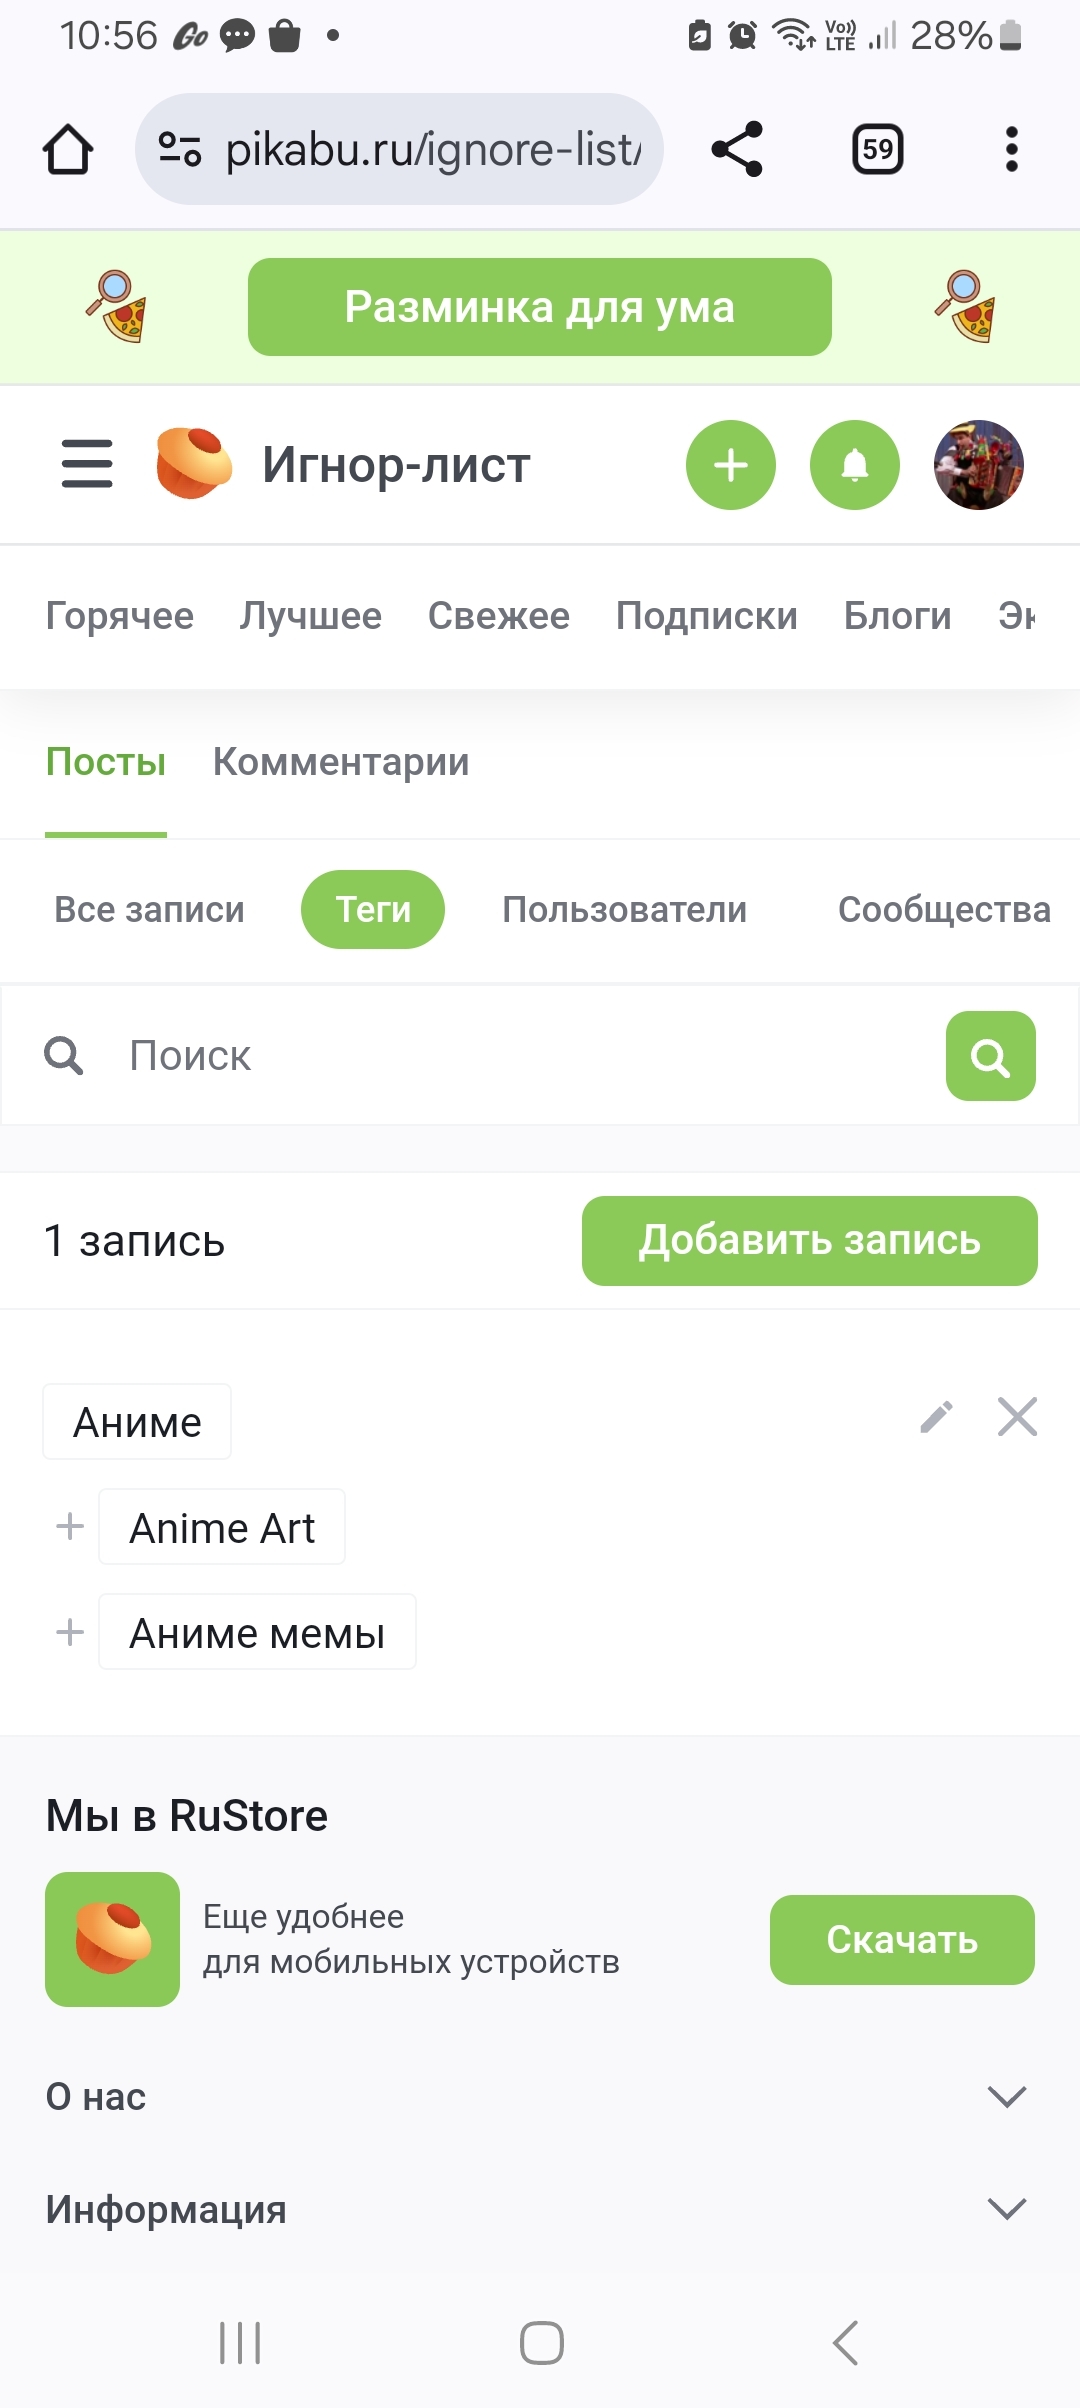Open notifications bell
The image size is (1080, 2408).
pos(855,465)
